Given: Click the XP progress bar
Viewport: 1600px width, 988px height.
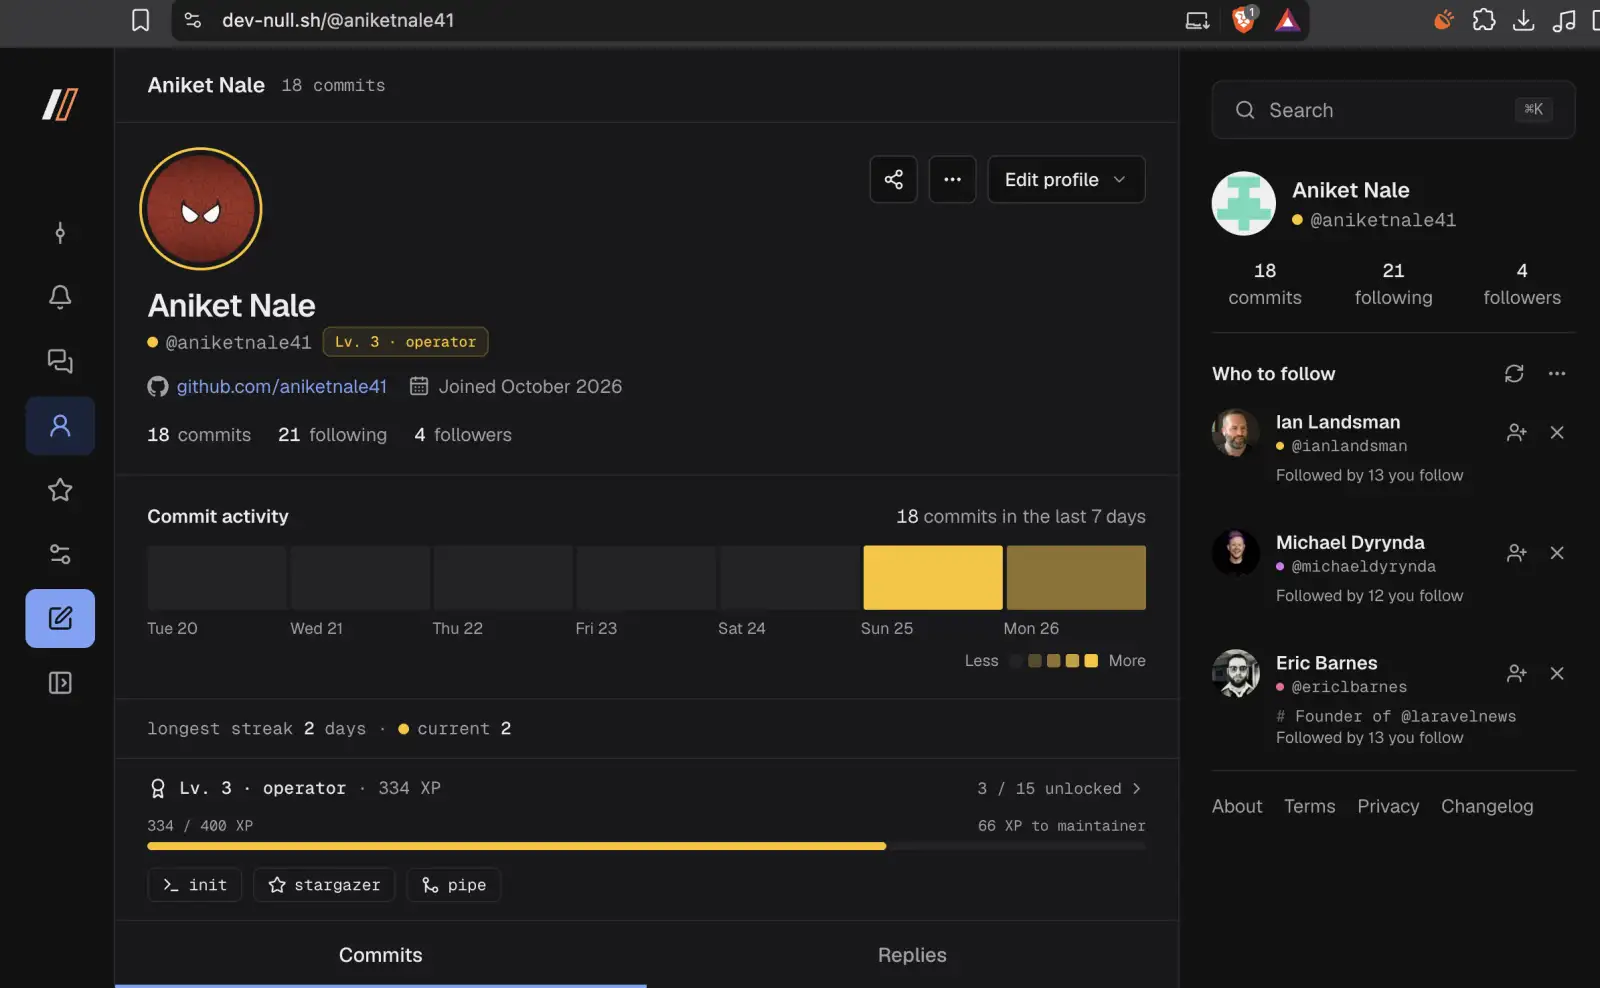Looking at the screenshot, I should [x=646, y=846].
